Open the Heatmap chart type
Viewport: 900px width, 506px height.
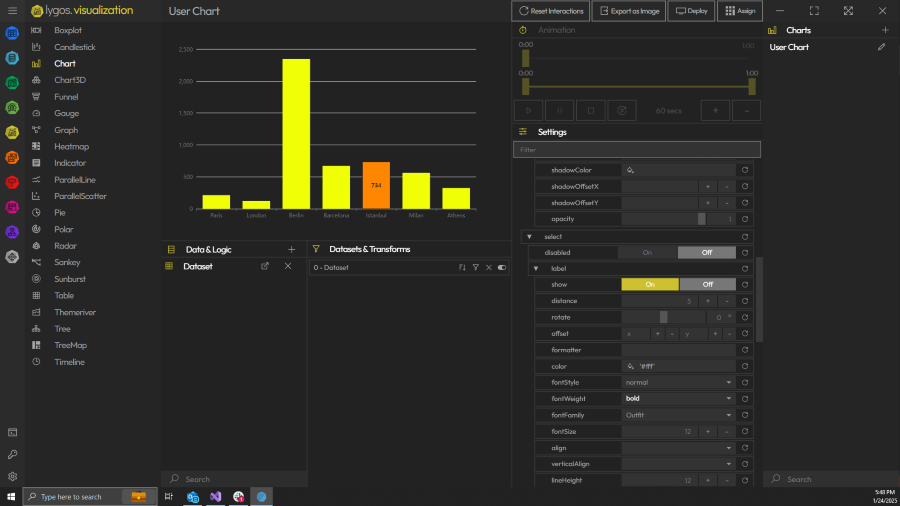(x=71, y=147)
